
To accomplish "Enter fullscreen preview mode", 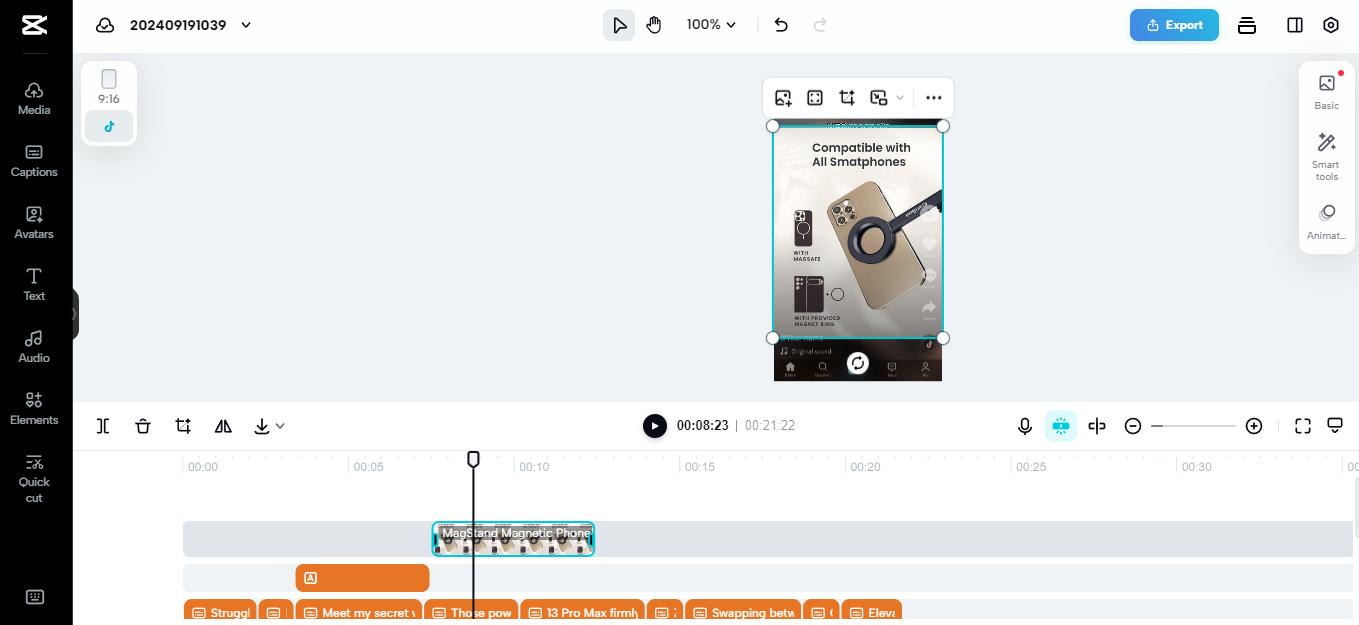I will click(x=1302, y=426).
